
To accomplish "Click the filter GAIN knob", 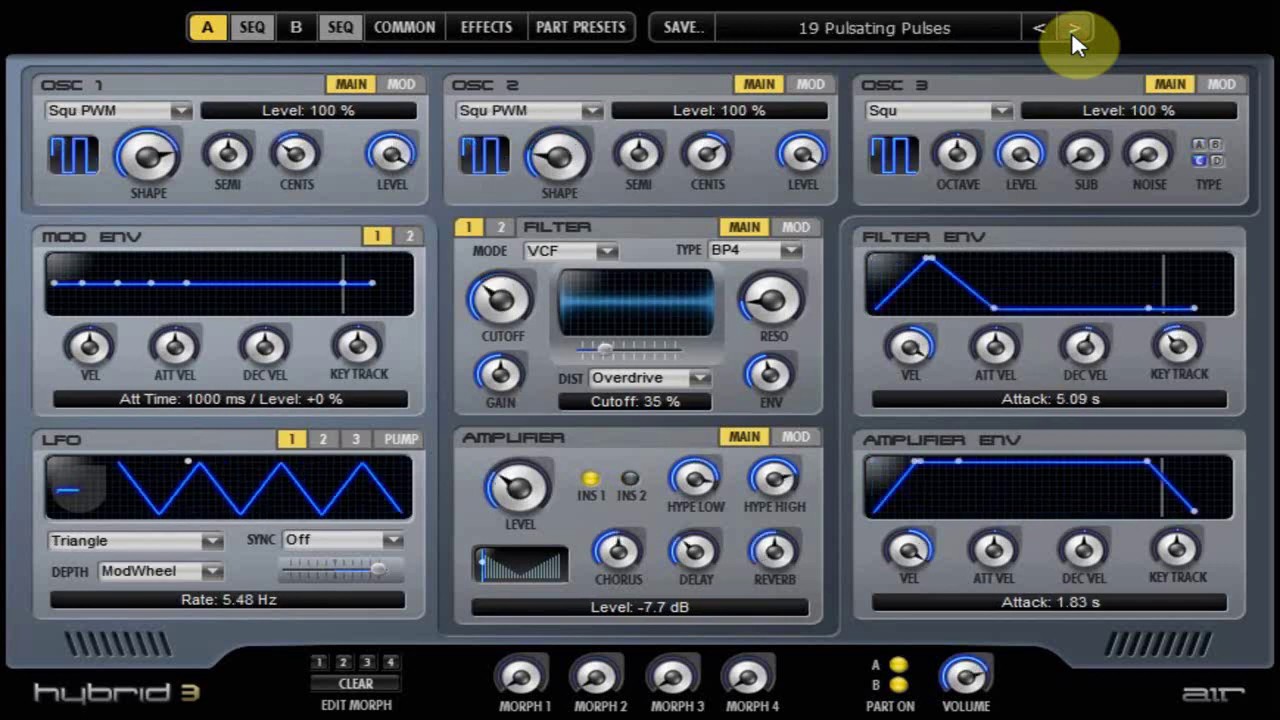I will 500,373.
